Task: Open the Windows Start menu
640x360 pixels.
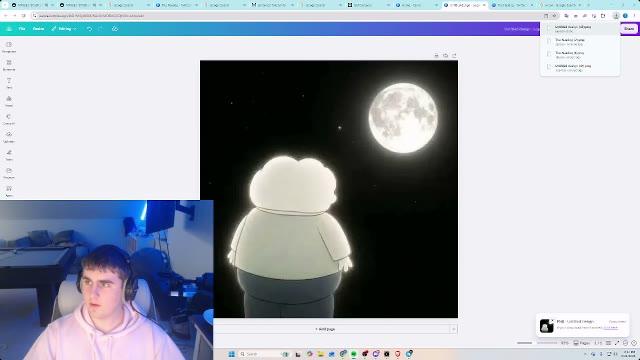Action: pyautogui.click(x=232, y=354)
